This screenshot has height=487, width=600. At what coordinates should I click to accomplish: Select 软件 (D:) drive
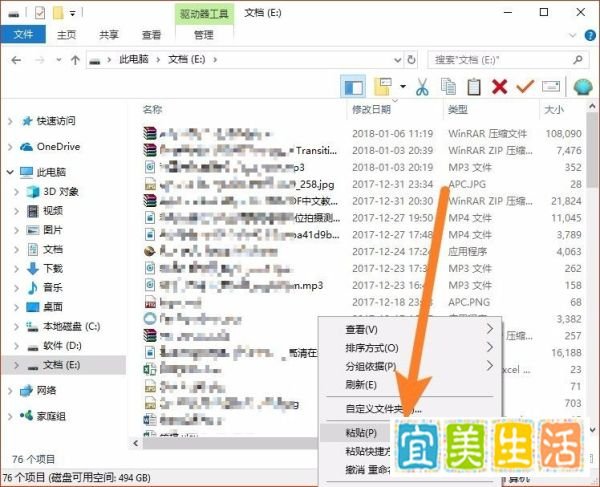tap(62, 346)
